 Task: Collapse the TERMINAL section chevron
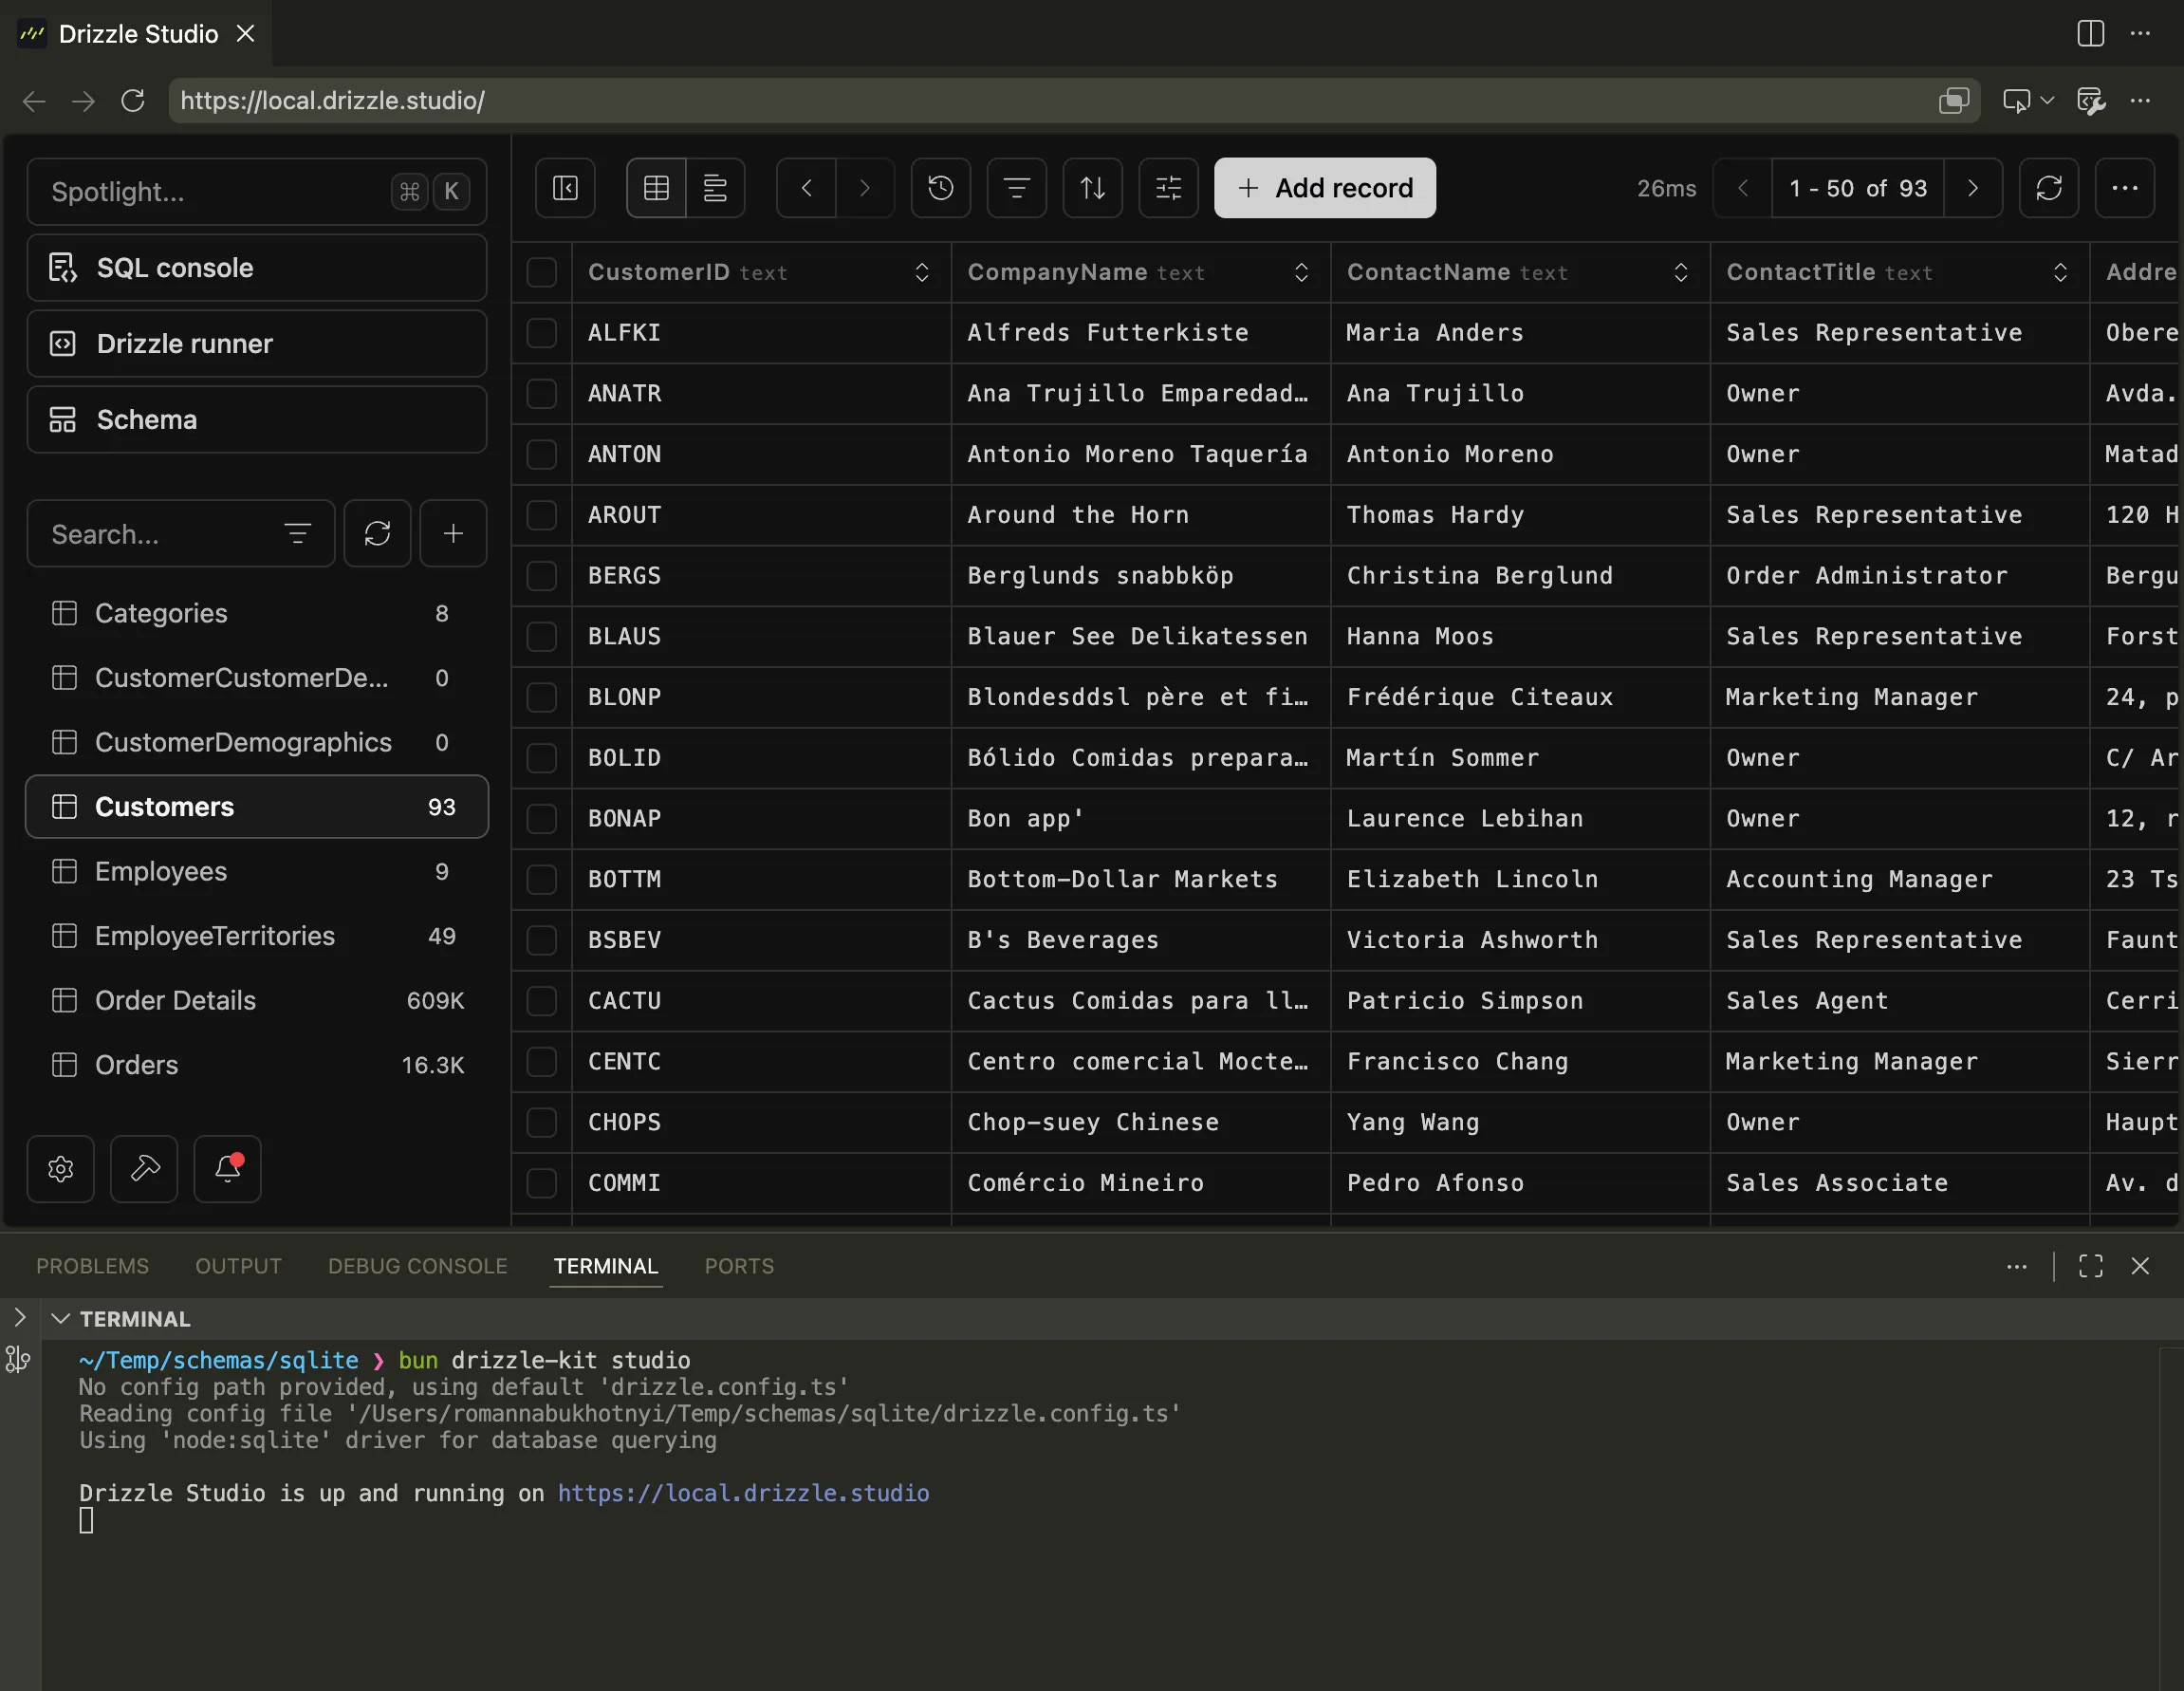pos(61,1319)
